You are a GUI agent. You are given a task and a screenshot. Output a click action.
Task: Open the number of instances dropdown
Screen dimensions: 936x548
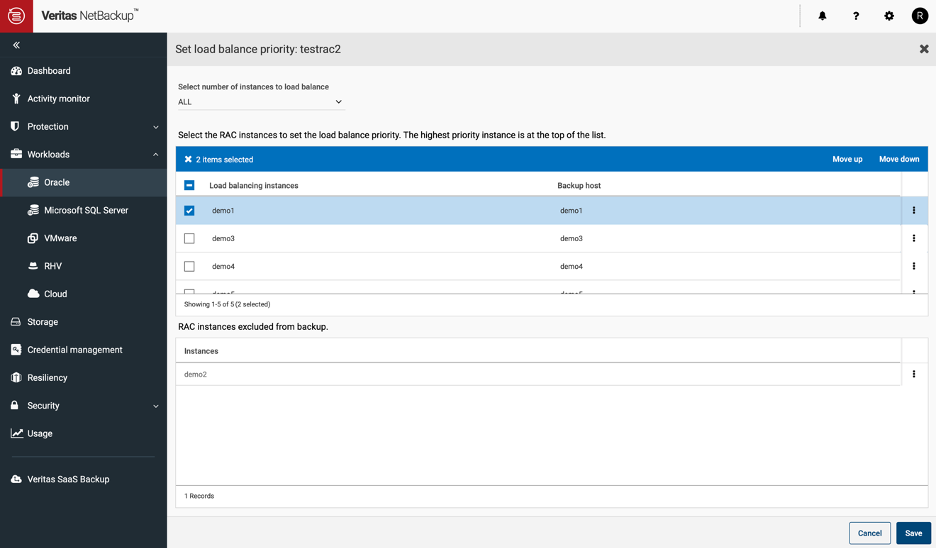point(261,102)
